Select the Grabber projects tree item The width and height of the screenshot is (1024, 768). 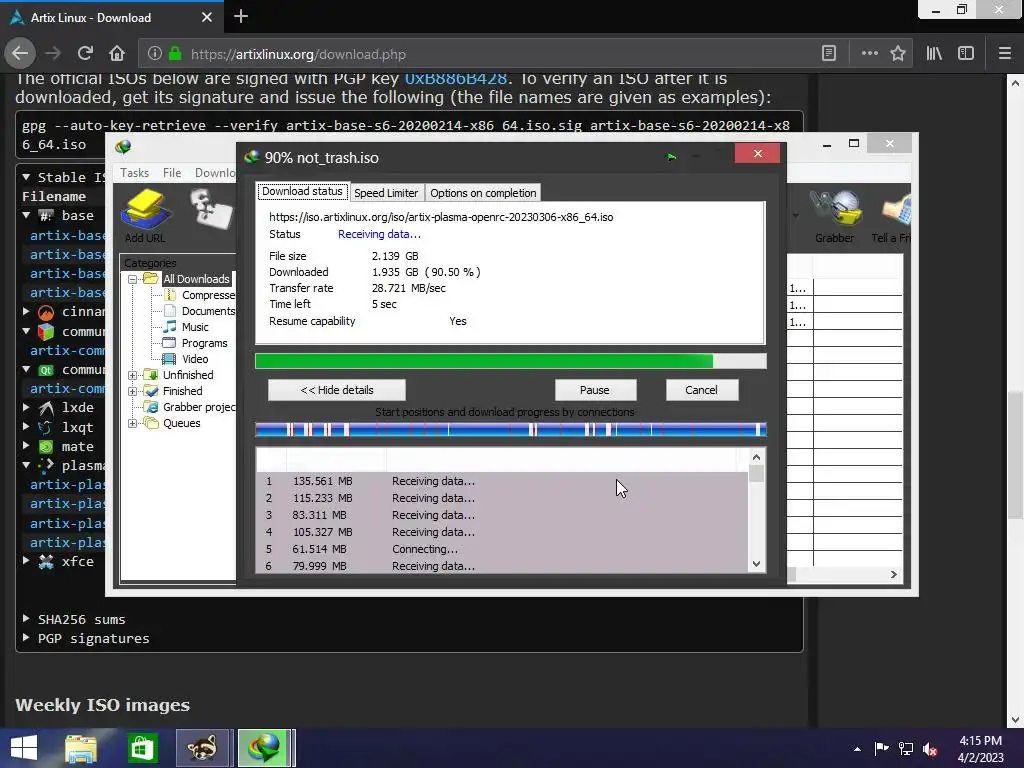pos(191,407)
